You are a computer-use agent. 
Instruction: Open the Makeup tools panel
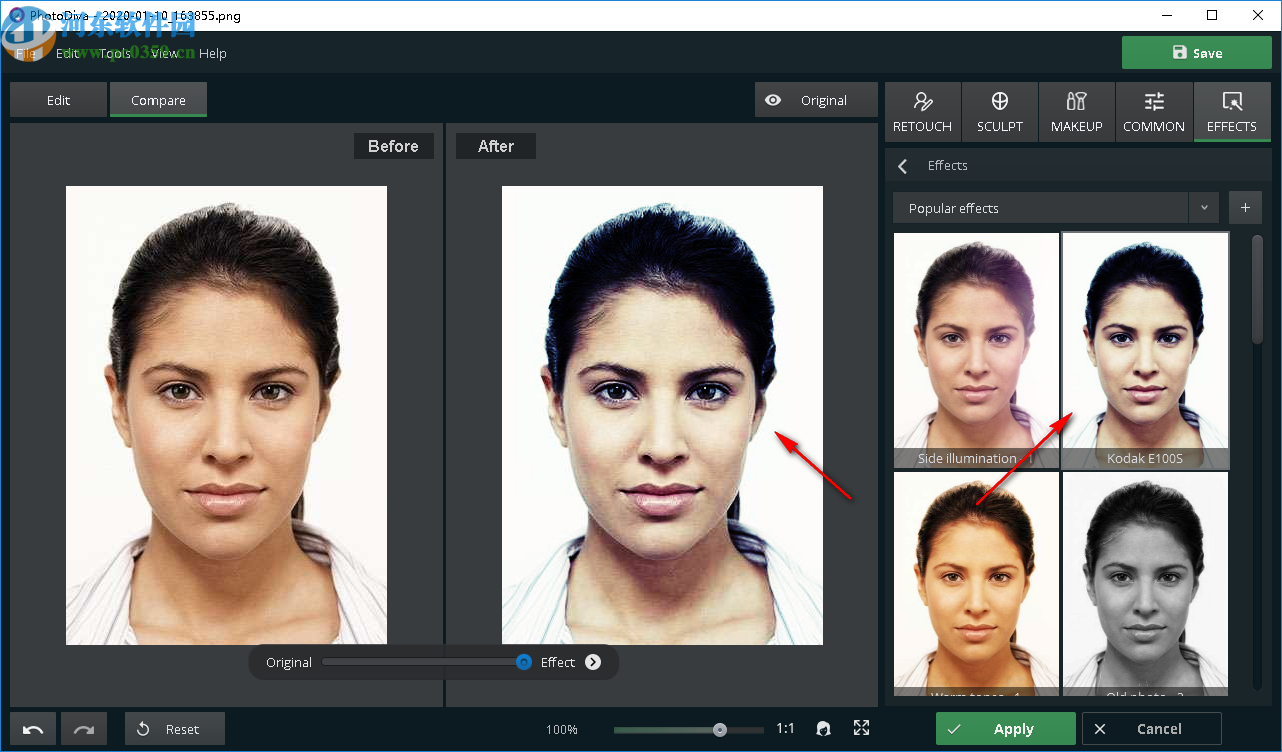click(x=1076, y=112)
